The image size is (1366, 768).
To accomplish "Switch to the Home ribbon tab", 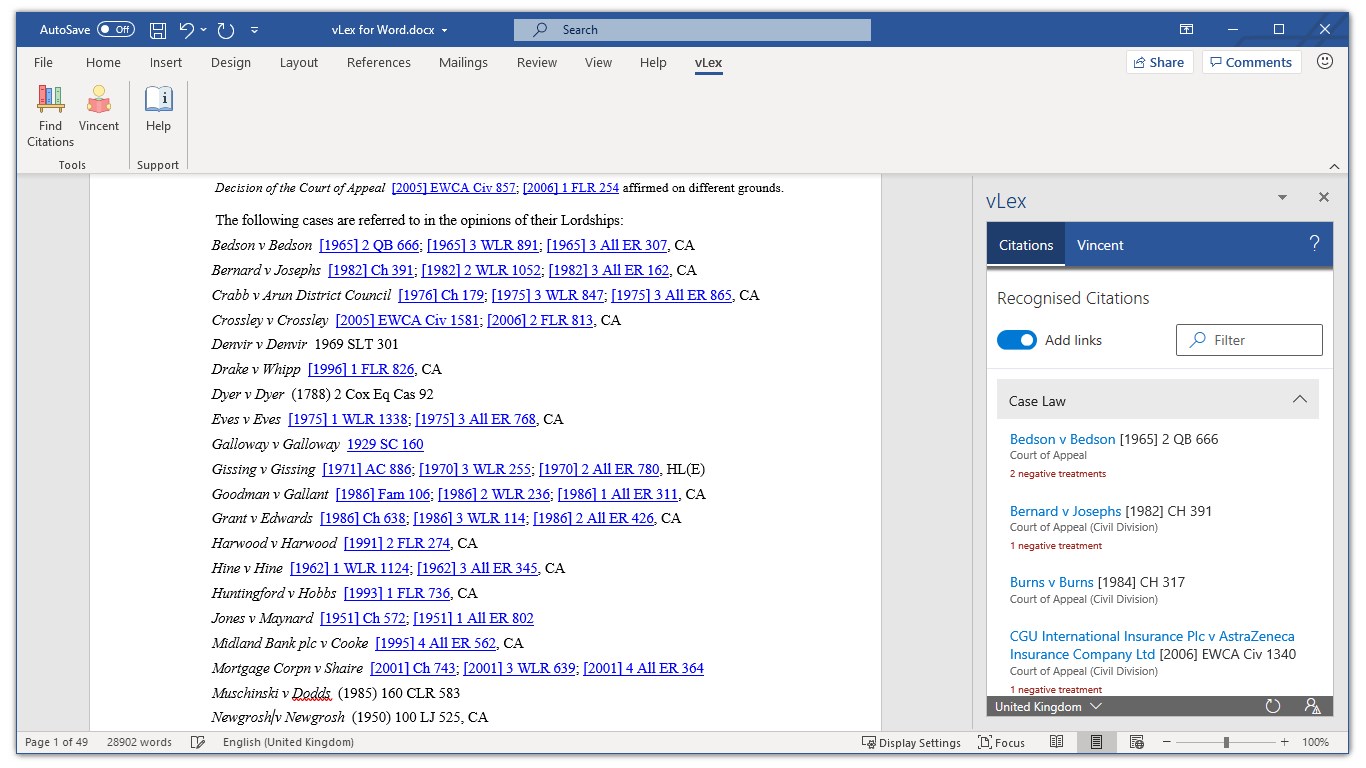I will pos(103,62).
